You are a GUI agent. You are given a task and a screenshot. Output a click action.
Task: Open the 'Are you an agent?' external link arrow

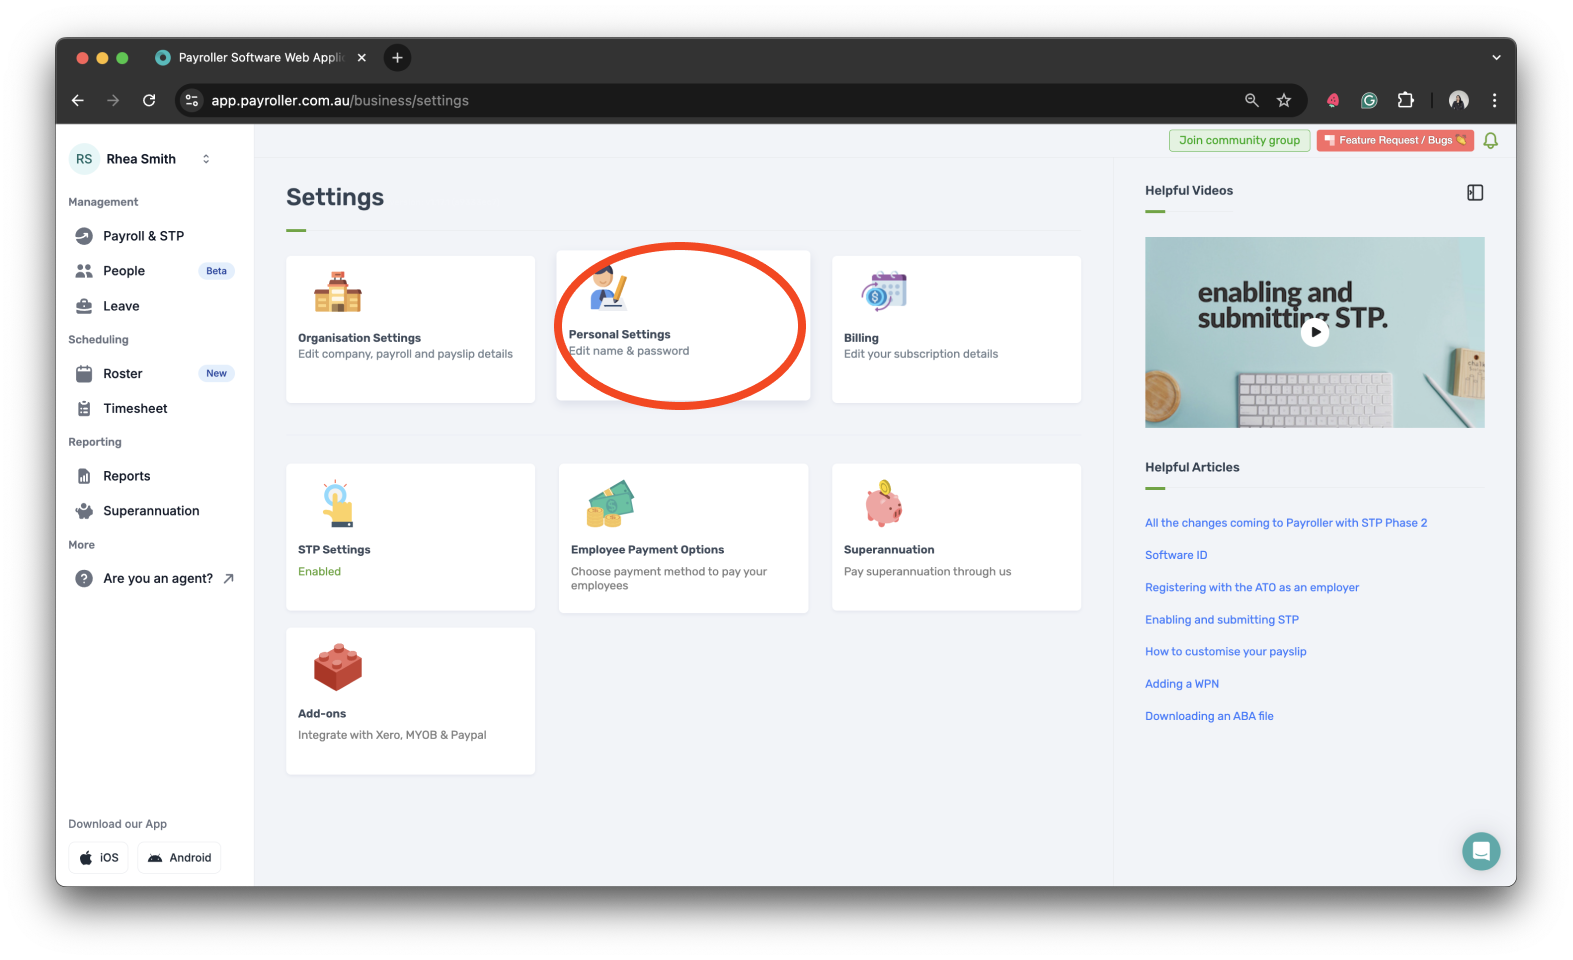228,578
